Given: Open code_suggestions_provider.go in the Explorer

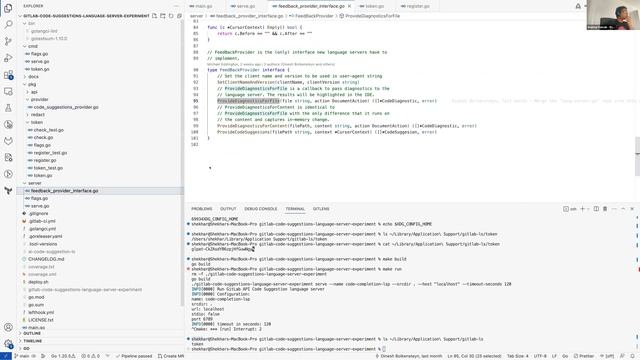Looking at the screenshot, I should (66, 107).
